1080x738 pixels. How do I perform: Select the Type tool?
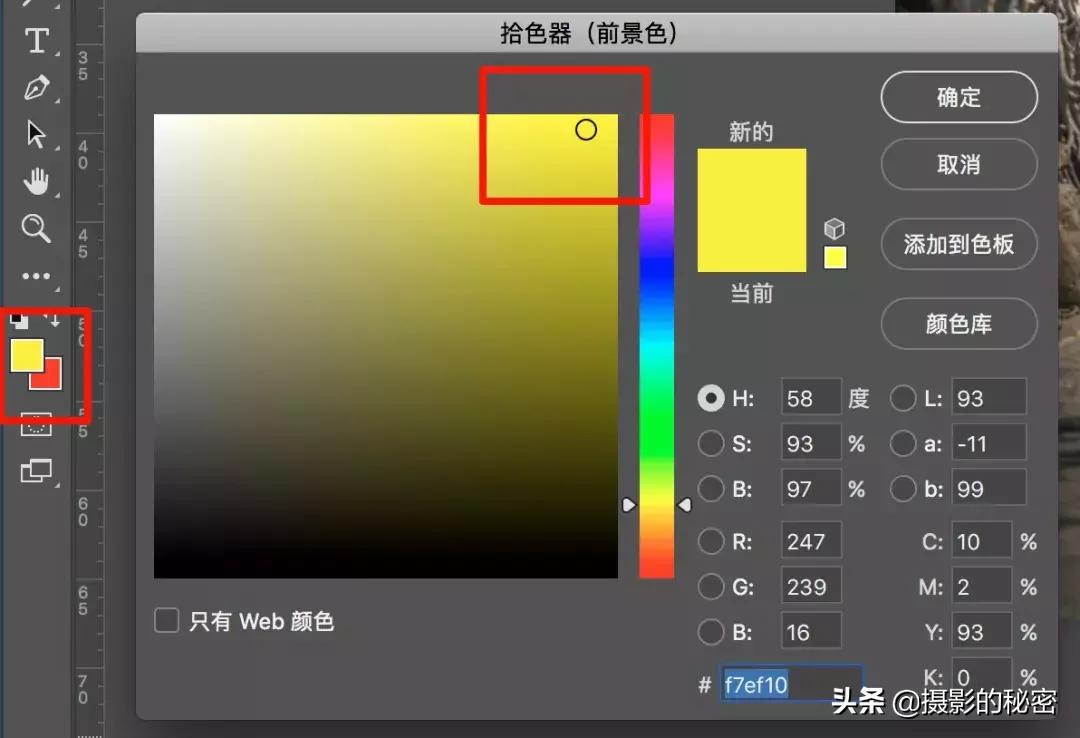(37, 41)
